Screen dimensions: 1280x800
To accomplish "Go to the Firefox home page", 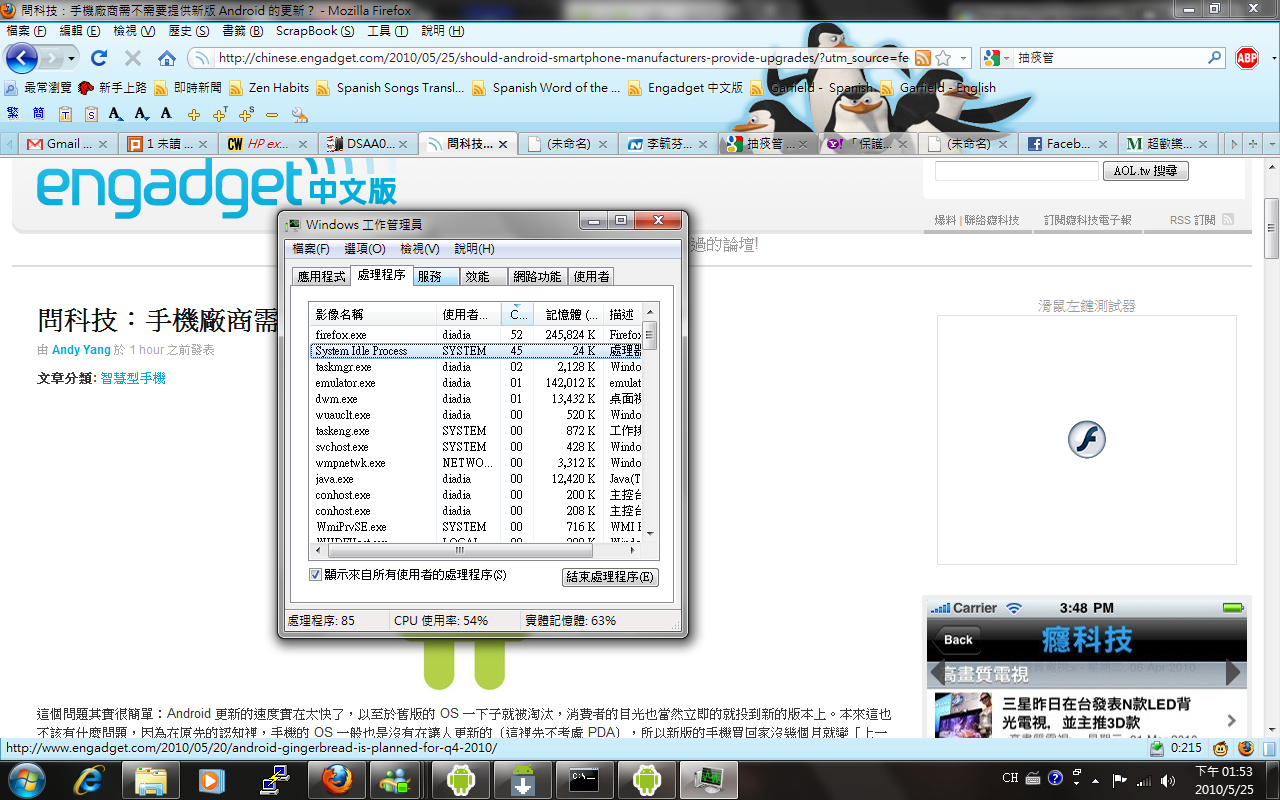I will (167, 58).
